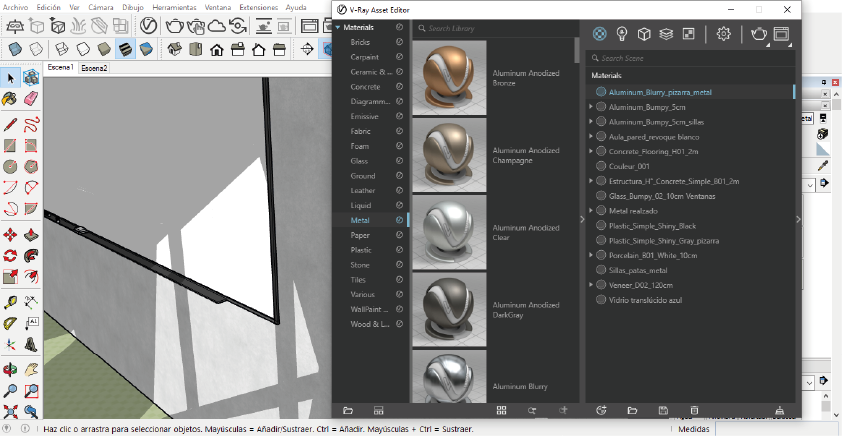Select the Rotate tool
The width and height of the screenshot is (842, 436).
[x=10, y=256]
